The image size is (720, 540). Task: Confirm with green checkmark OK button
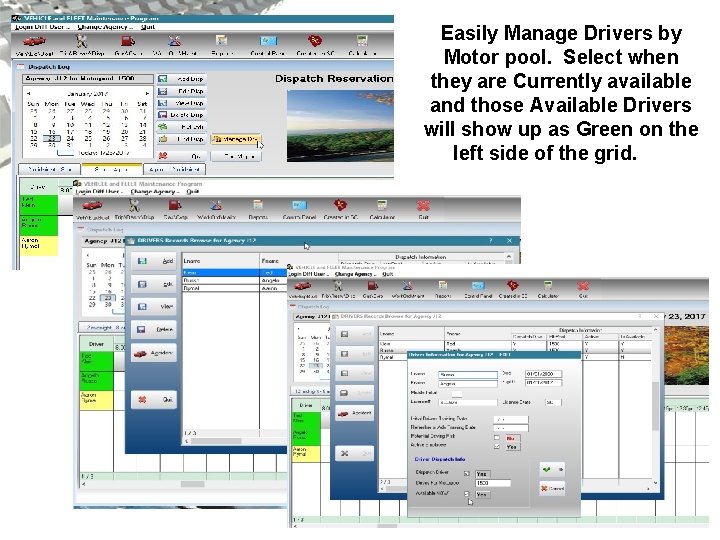[x=552, y=470]
